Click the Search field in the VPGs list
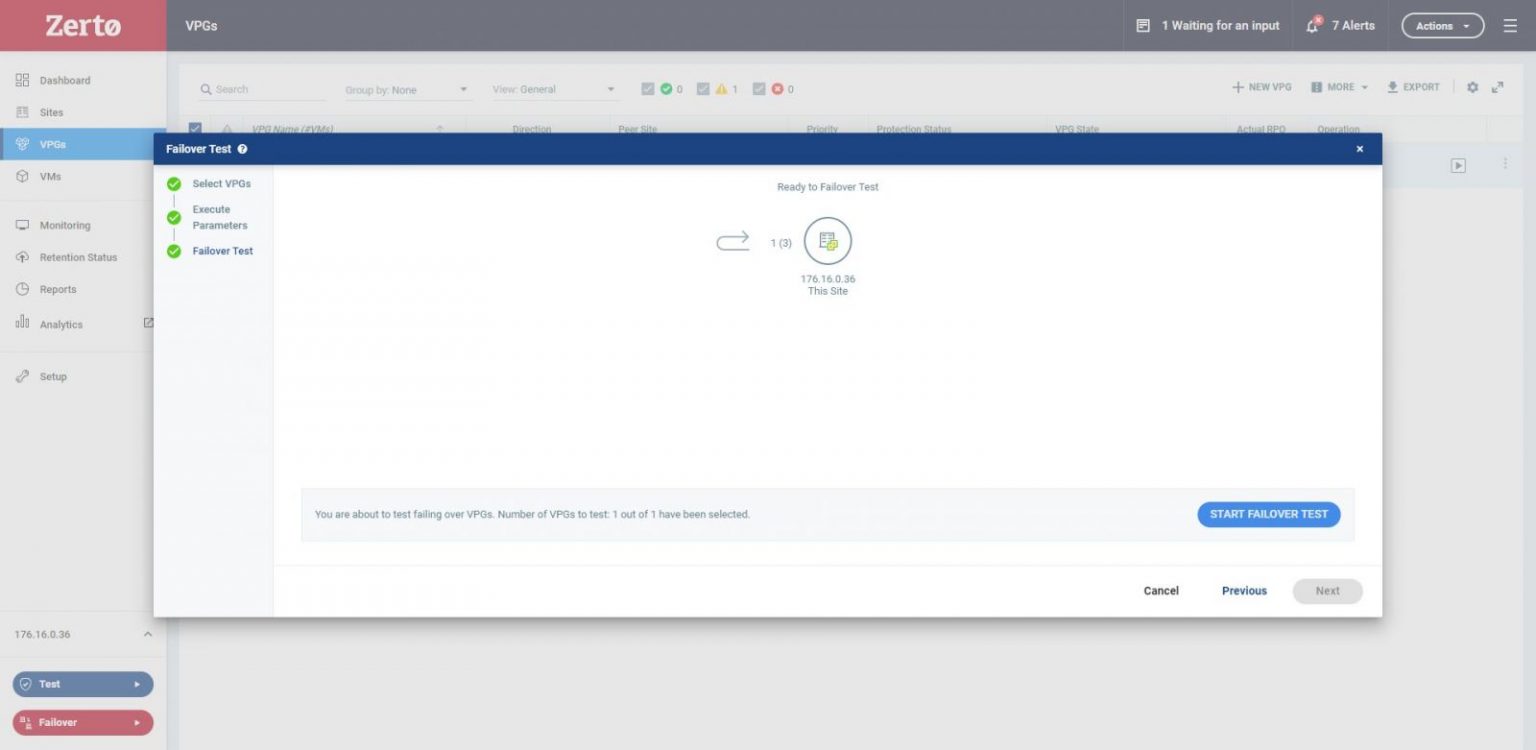Viewport: 1536px width, 750px height. coord(262,89)
